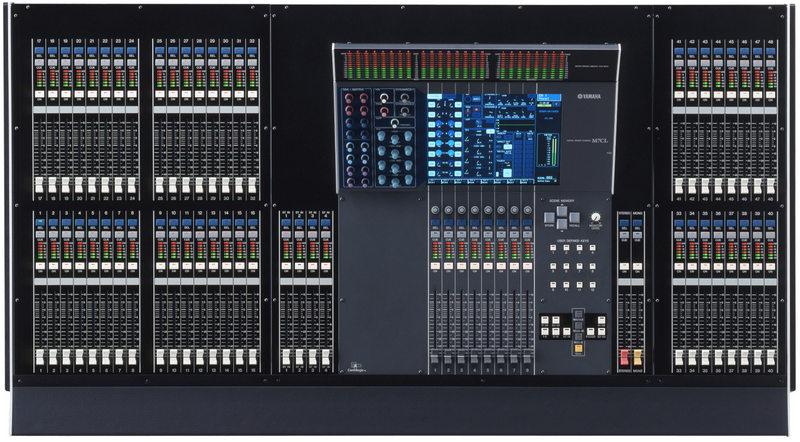Cue channel 36 with its CUE key
Image resolution: width=800 pixels, height=442 pixels.
pos(718,234)
